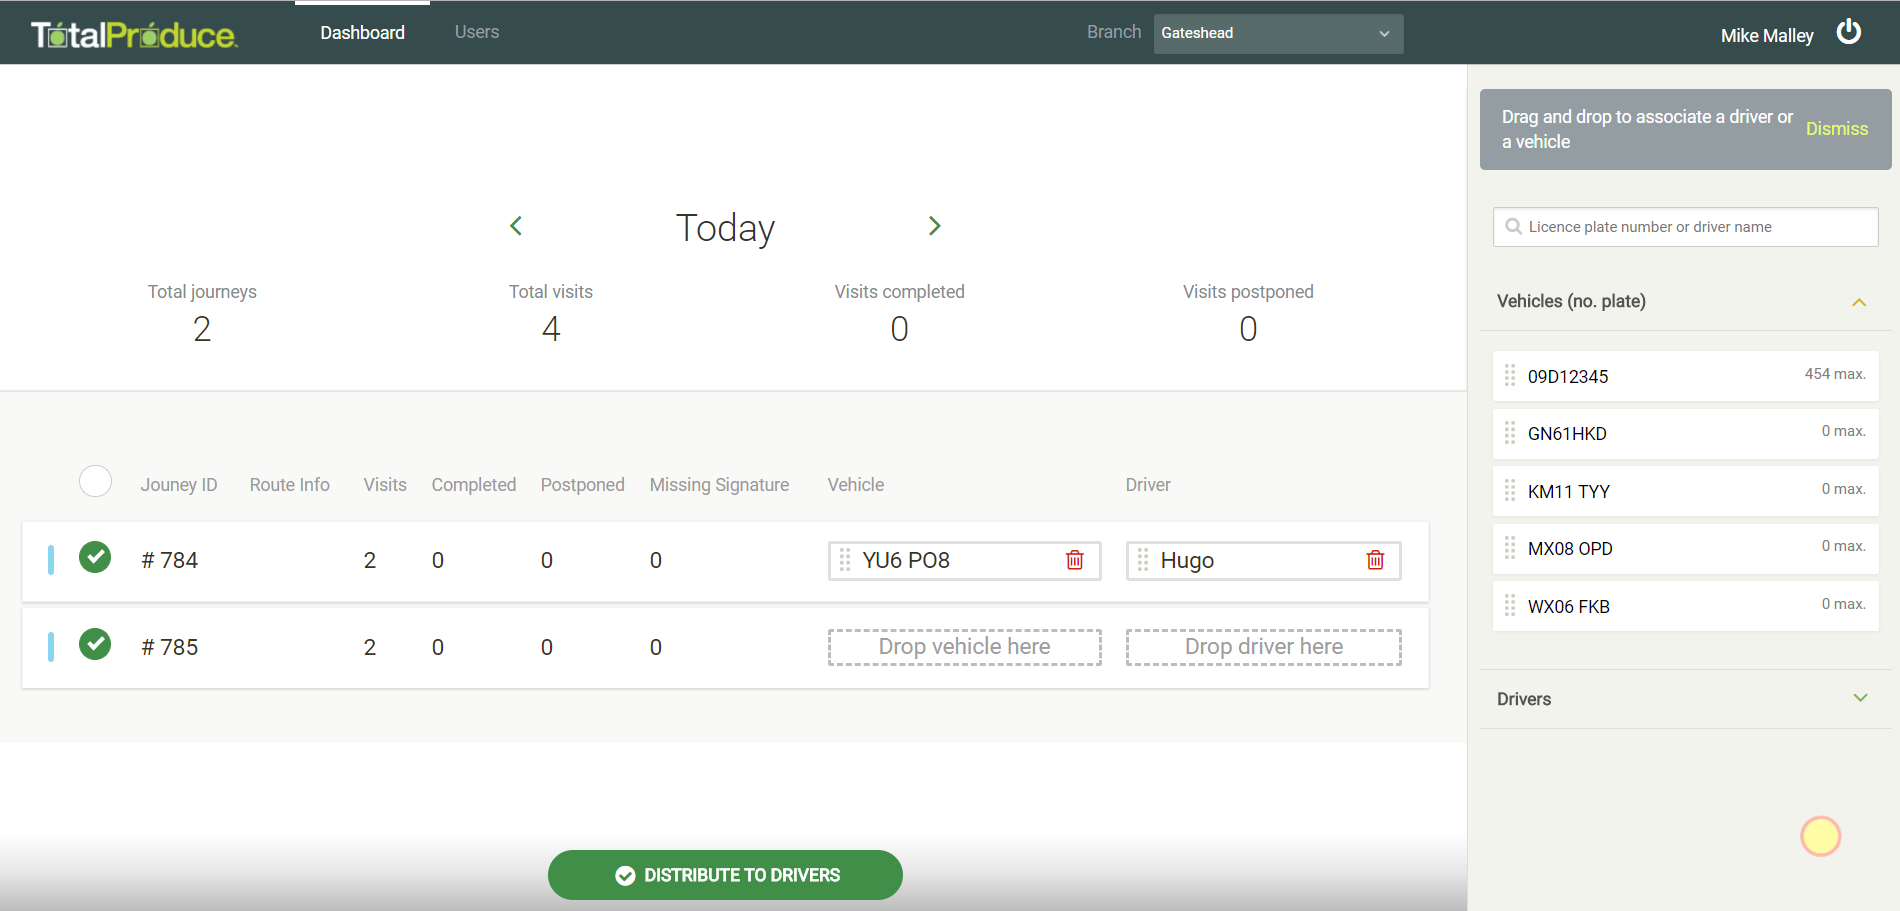Uncheck journey #785 checkbox
This screenshot has height=911, width=1900.
point(95,644)
